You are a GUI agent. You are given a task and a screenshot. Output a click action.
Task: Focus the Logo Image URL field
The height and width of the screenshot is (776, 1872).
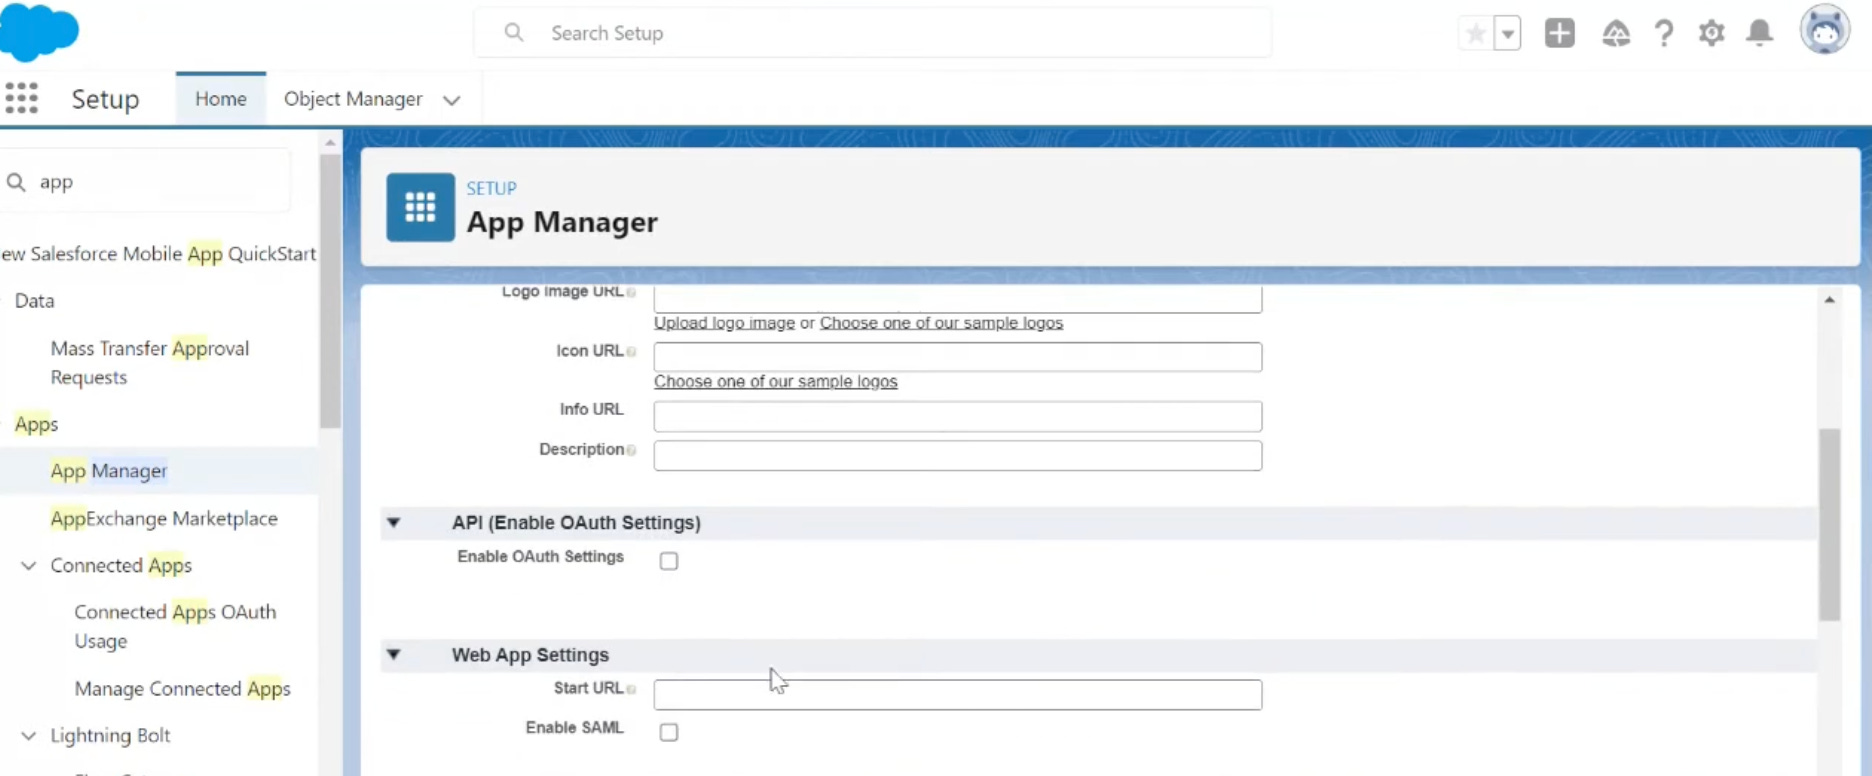[958, 299]
